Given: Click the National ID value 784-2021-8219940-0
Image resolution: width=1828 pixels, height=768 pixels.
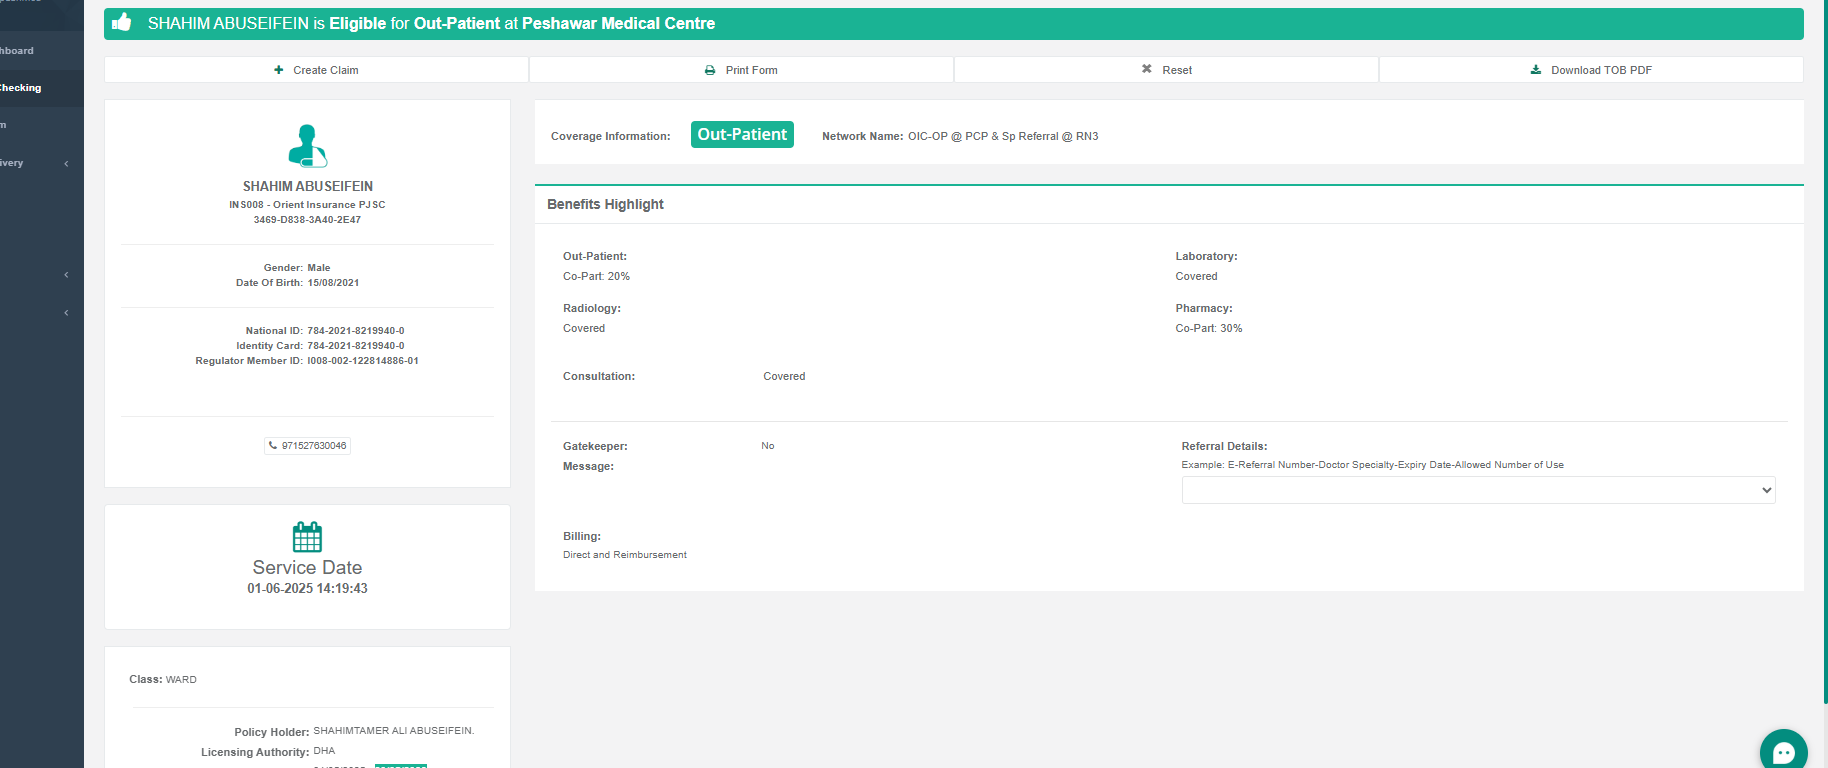Looking at the screenshot, I should (x=356, y=331).
